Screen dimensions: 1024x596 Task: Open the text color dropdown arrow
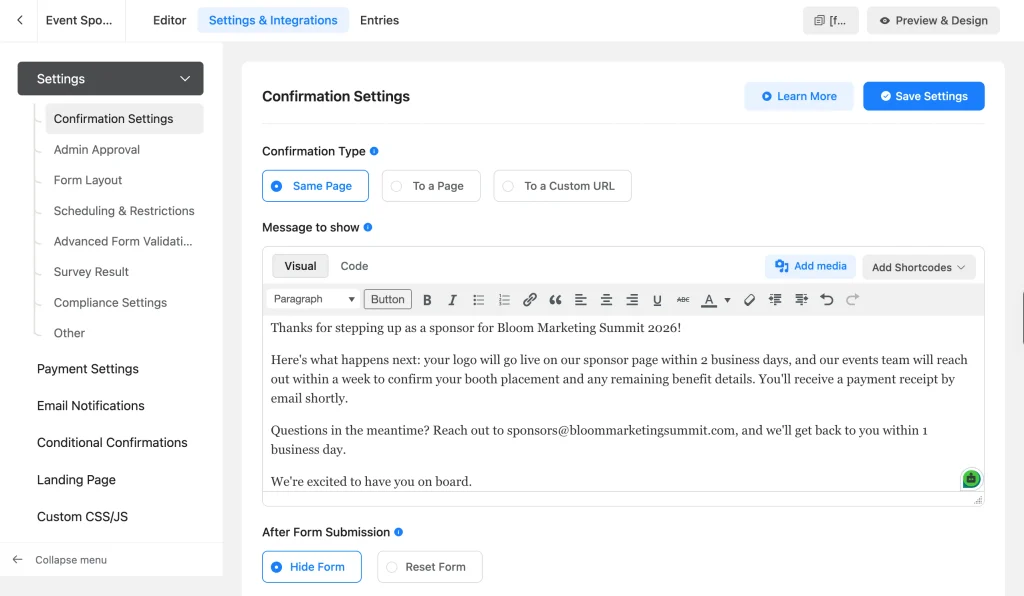click(727, 300)
